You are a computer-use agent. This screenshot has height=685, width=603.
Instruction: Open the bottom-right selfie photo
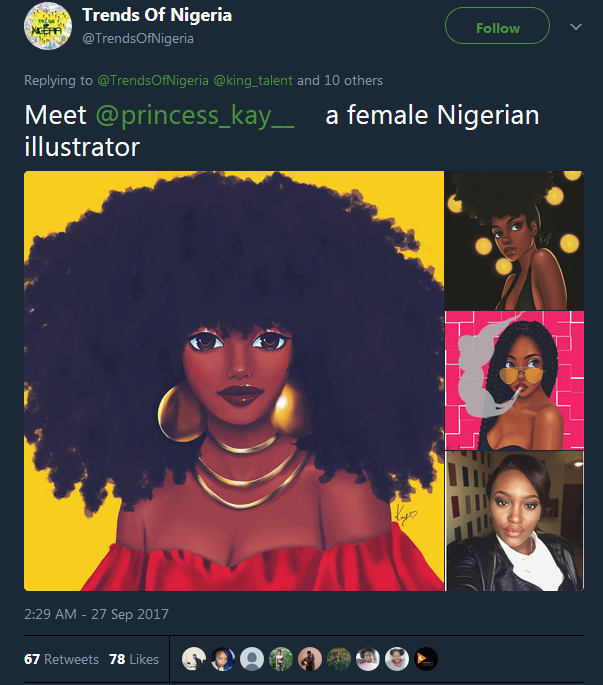[x=514, y=520]
